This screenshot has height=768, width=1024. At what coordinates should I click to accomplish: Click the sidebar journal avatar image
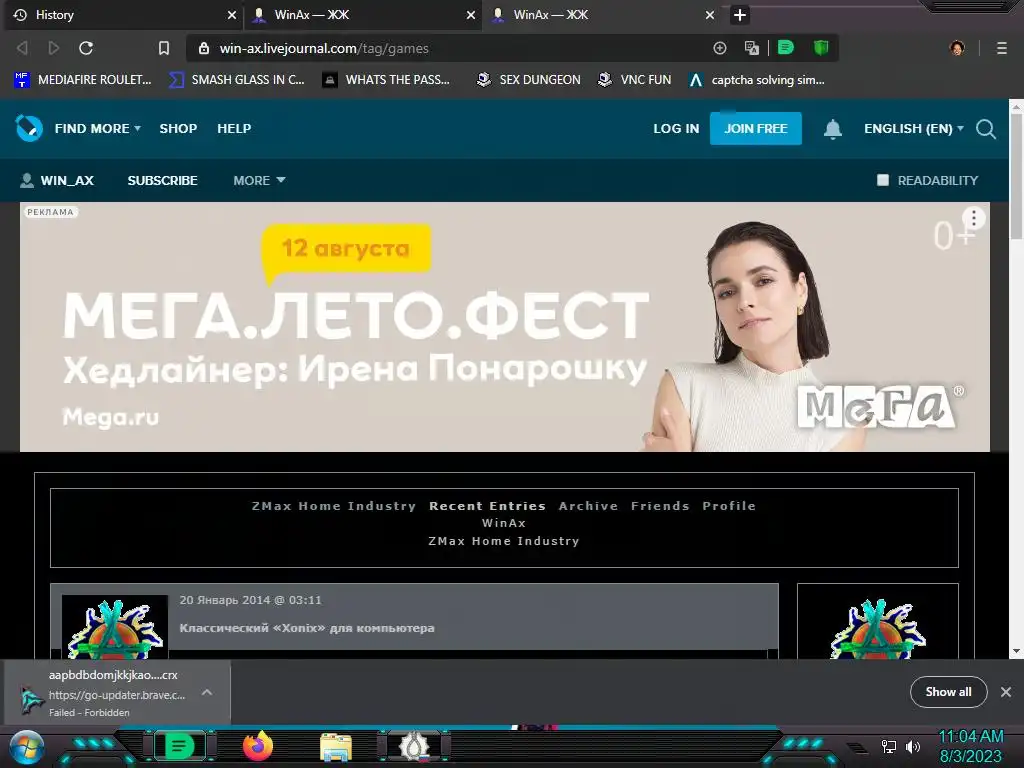pos(878,628)
